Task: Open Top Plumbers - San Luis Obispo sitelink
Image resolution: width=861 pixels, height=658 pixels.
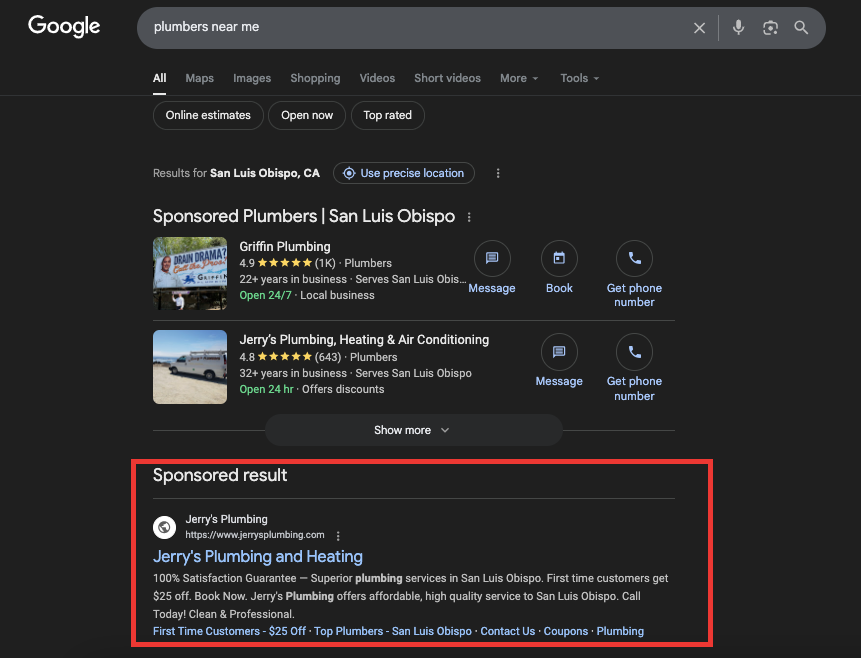Action: point(393,631)
